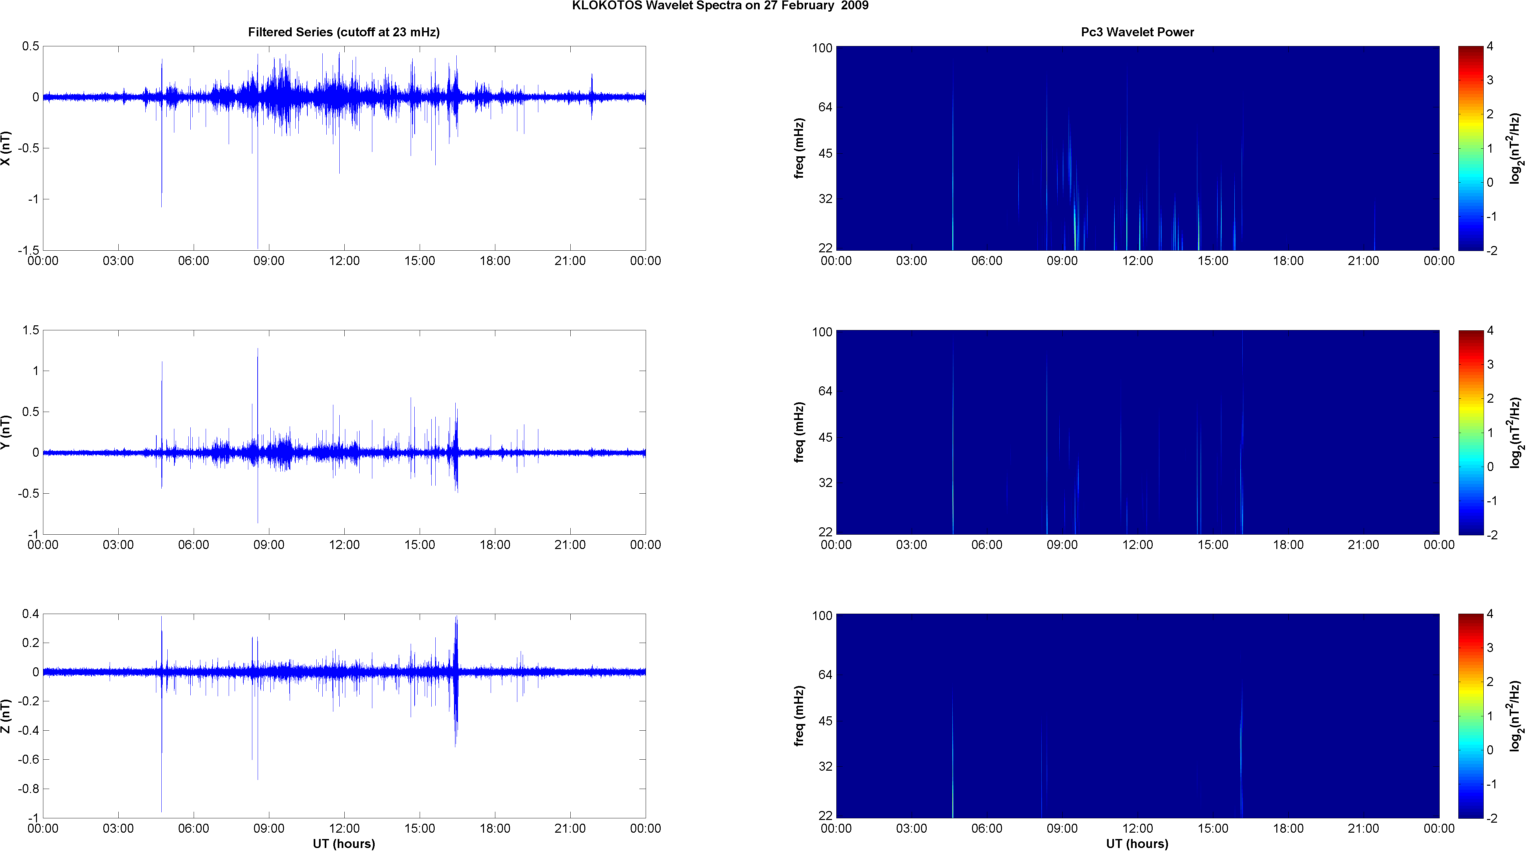Click the Pc3 Wavelet Power heading
This screenshot has width=1526, height=851.
(x=1137, y=32)
